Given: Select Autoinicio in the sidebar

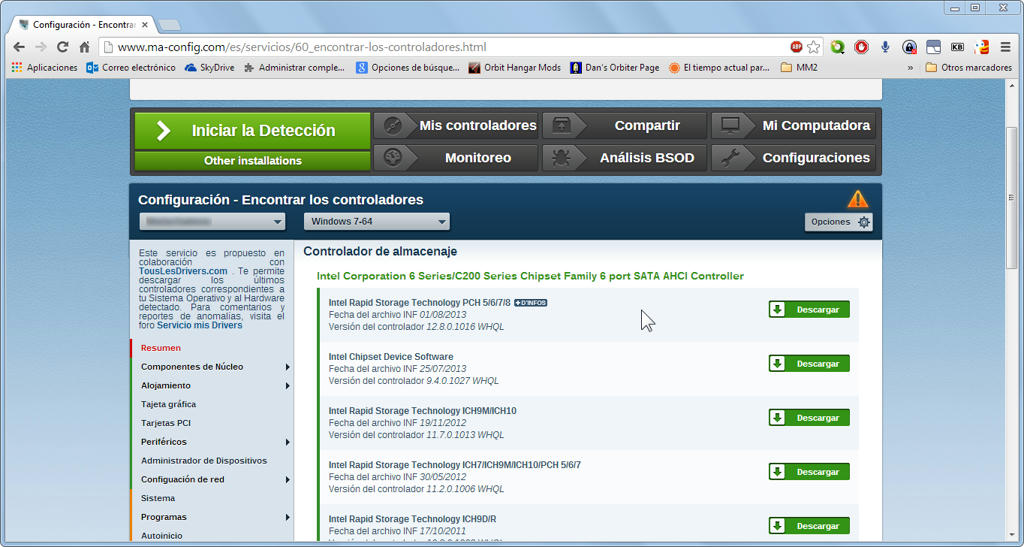Looking at the screenshot, I should tap(161, 535).
